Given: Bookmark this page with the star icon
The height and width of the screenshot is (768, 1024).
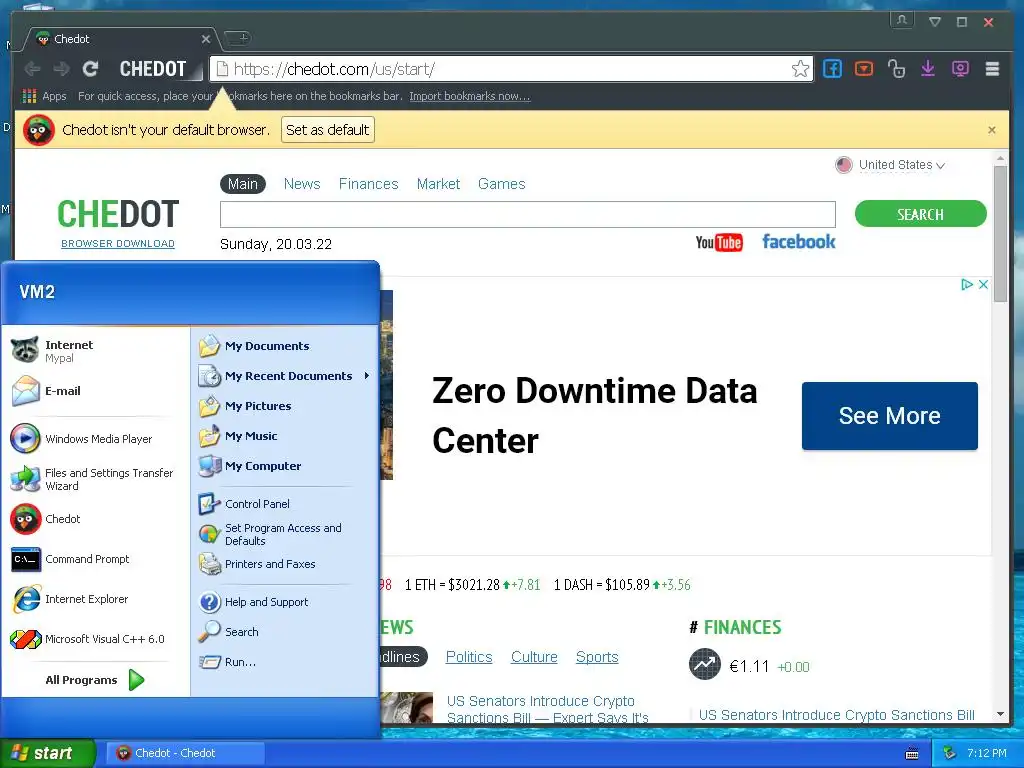Looking at the screenshot, I should (800, 69).
